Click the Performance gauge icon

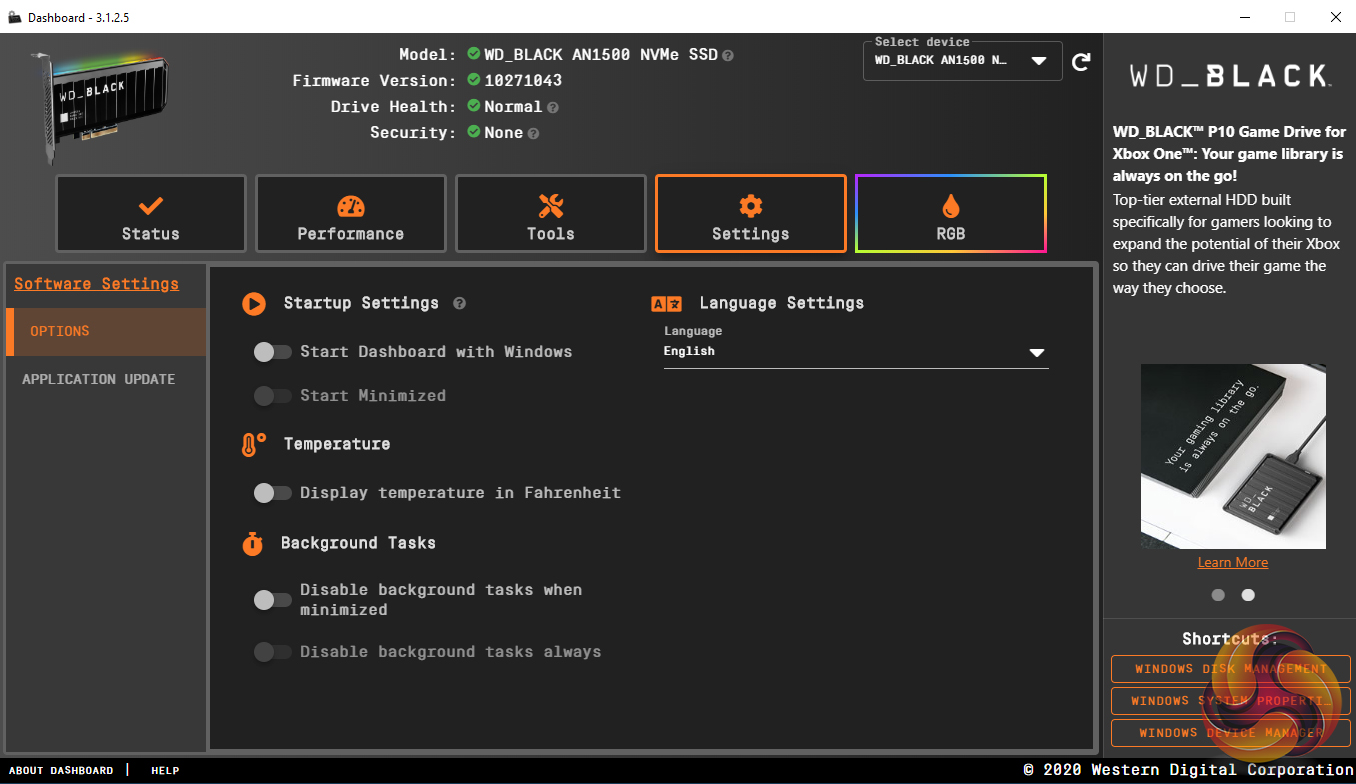click(x=351, y=206)
